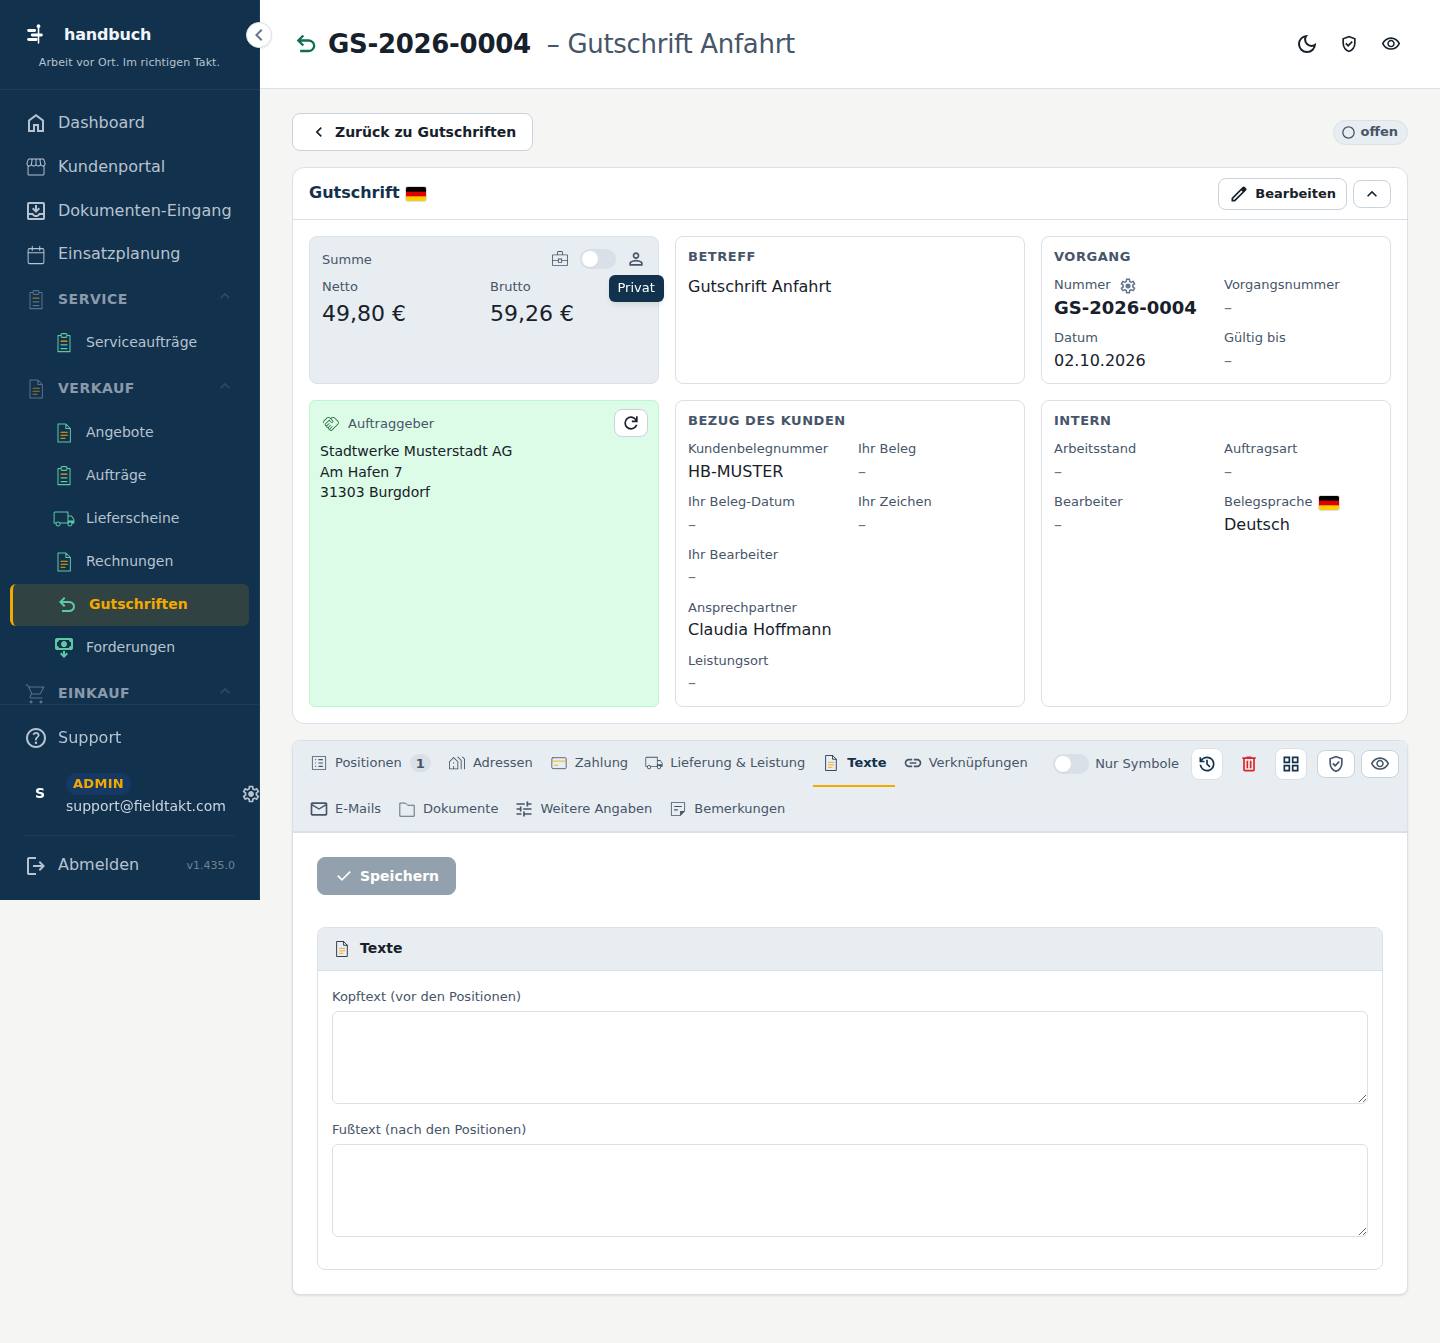Image resolution: width=1440 pixels, height=1343 pixels.
Task: Collapse the SERVICE section in the sidebar
Action: click(x=130, y=299)
